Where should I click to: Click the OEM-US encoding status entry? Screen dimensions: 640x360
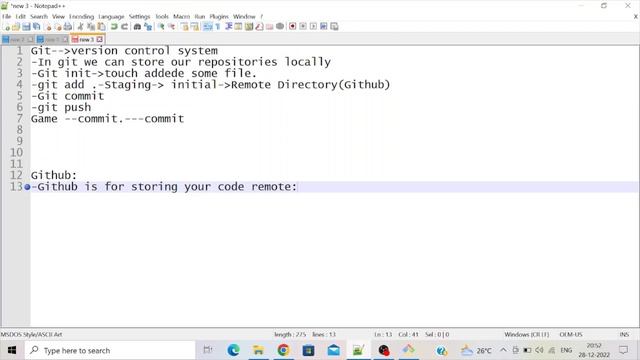point(571,334)
